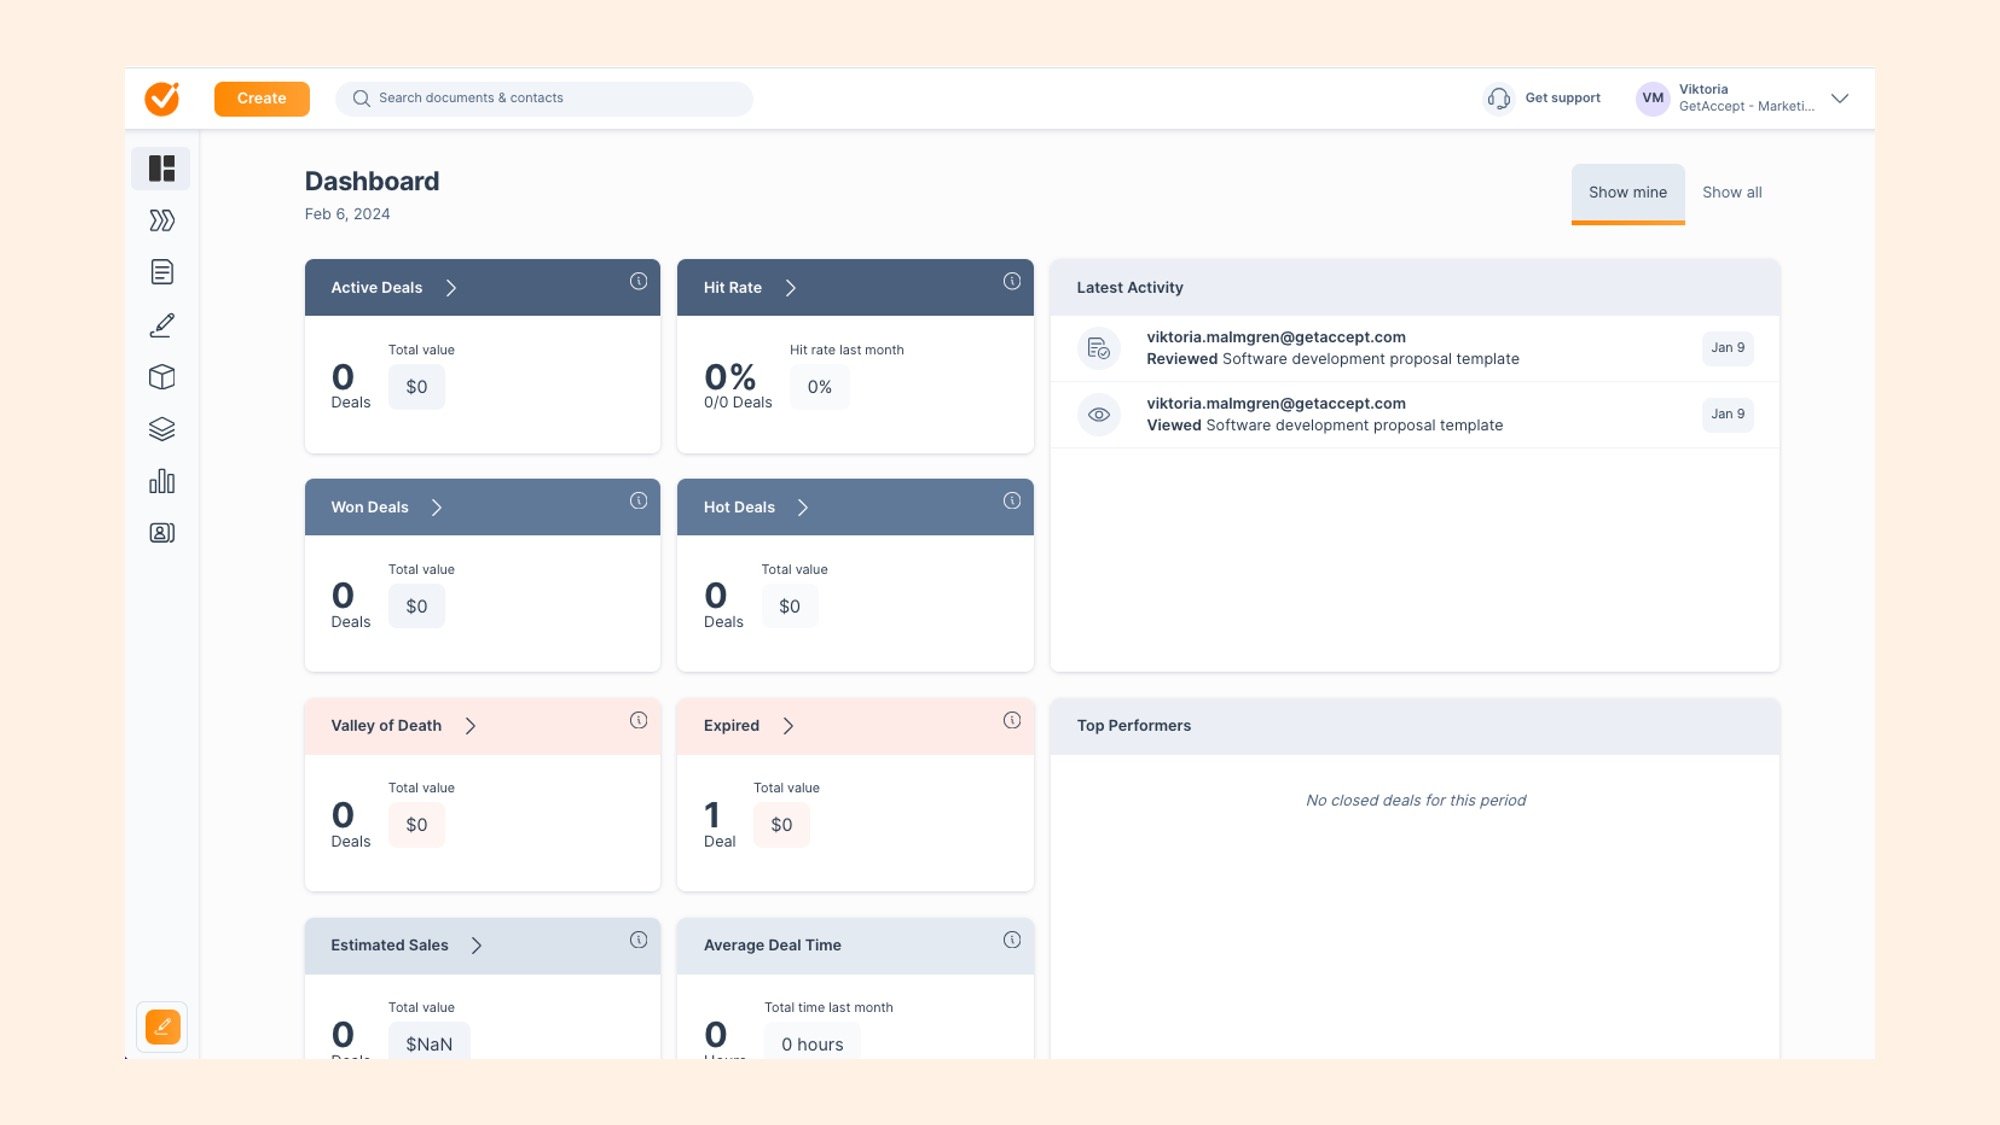
Task: Open the Analytics/chart bar icon
Action: [161, 481]
